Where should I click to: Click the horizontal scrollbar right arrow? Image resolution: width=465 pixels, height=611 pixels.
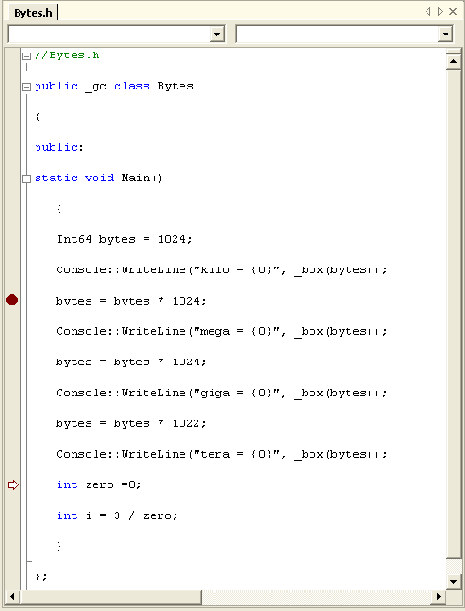[439, 596]
